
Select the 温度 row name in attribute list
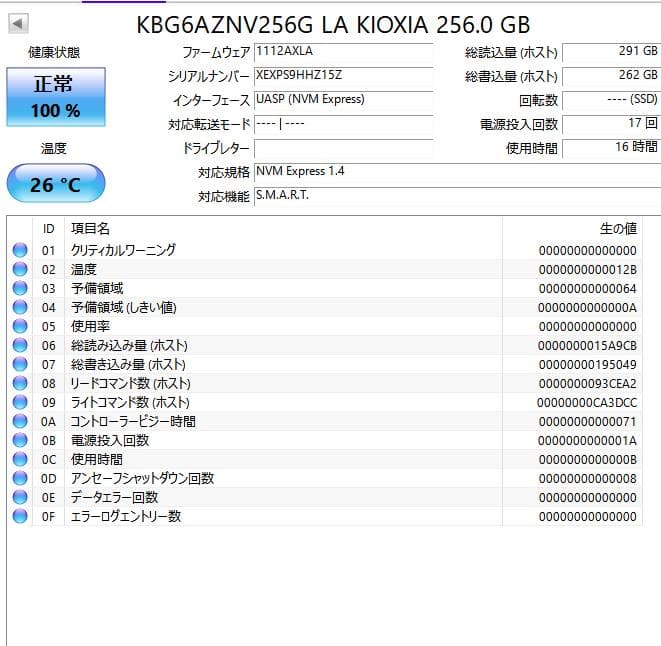83,269
